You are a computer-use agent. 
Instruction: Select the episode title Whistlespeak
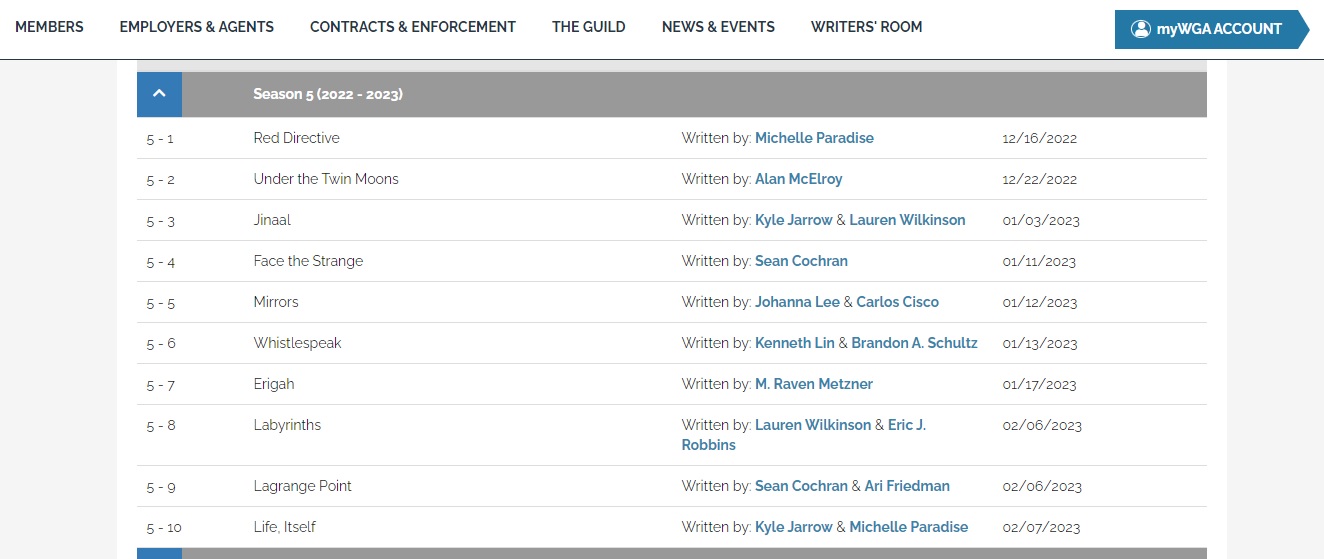click(297, 343)
